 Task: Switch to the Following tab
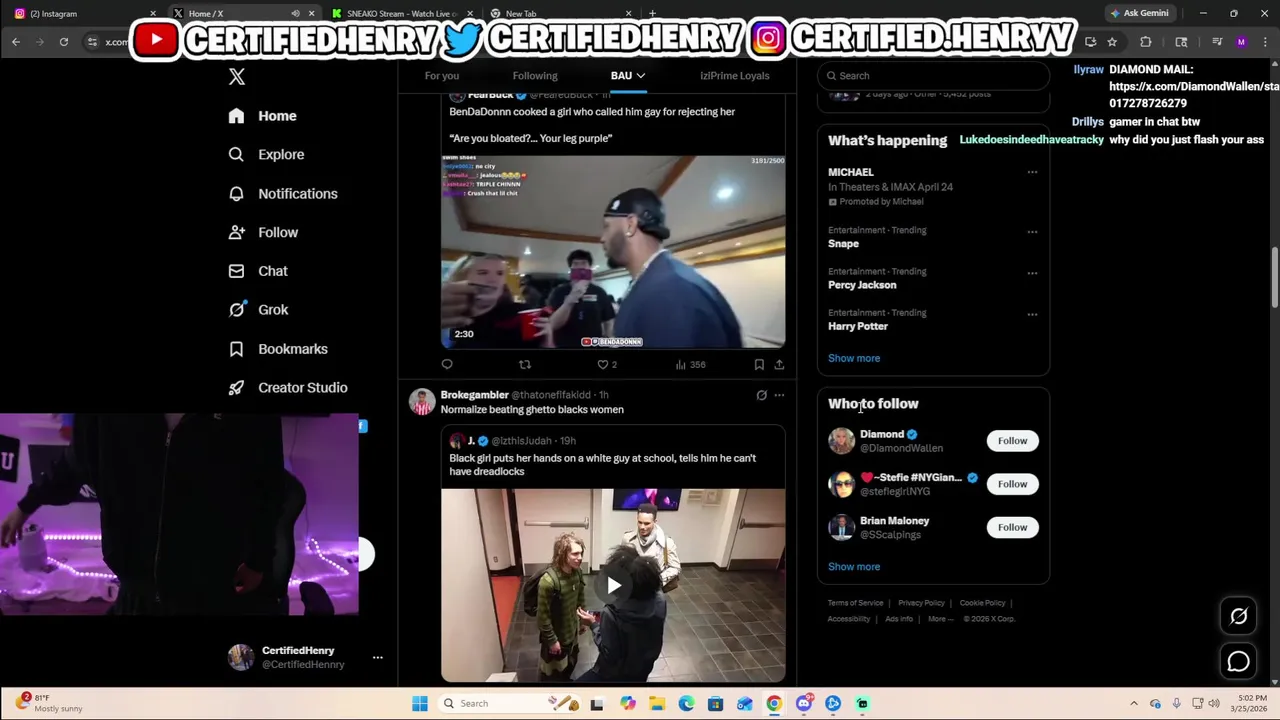[x=535, y=76]
